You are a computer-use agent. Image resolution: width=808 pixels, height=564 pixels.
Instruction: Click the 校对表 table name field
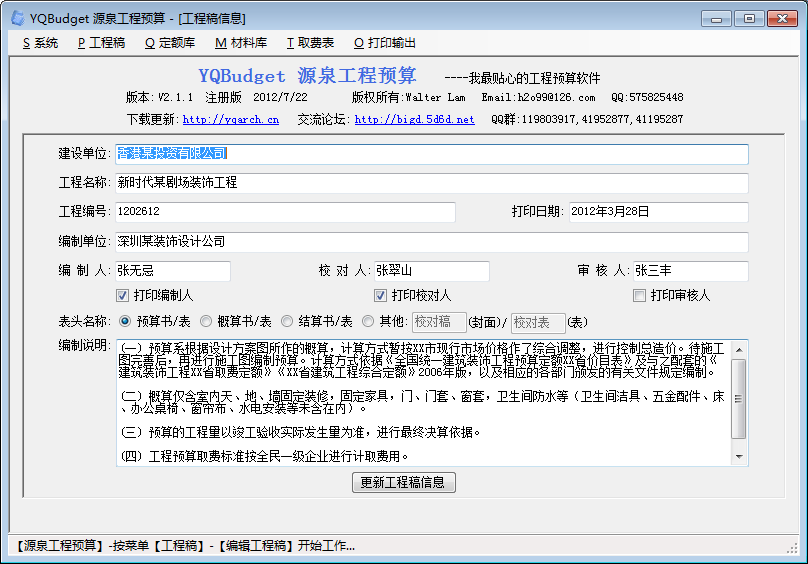[x=538, y=323]
